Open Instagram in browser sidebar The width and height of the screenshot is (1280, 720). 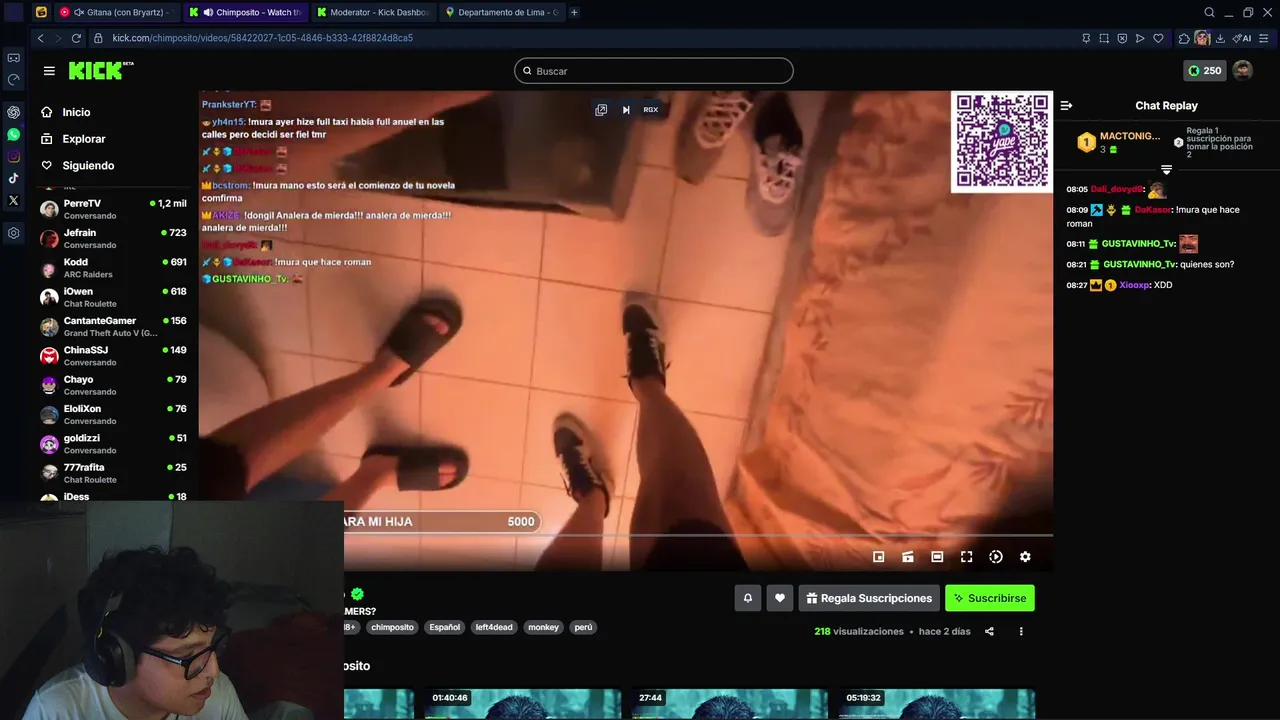(x=13, y=156)
